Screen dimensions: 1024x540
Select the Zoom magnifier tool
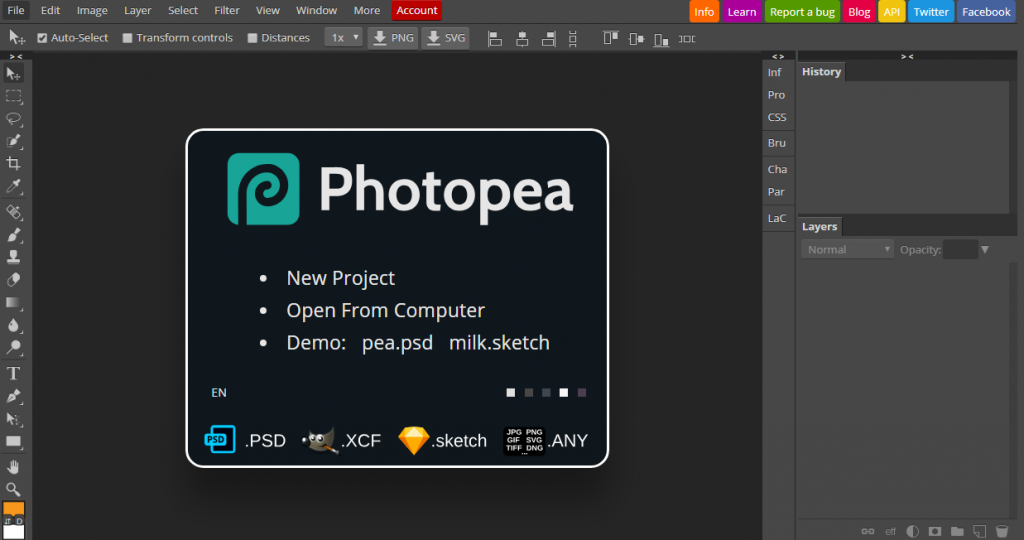(x=13, y=489)
